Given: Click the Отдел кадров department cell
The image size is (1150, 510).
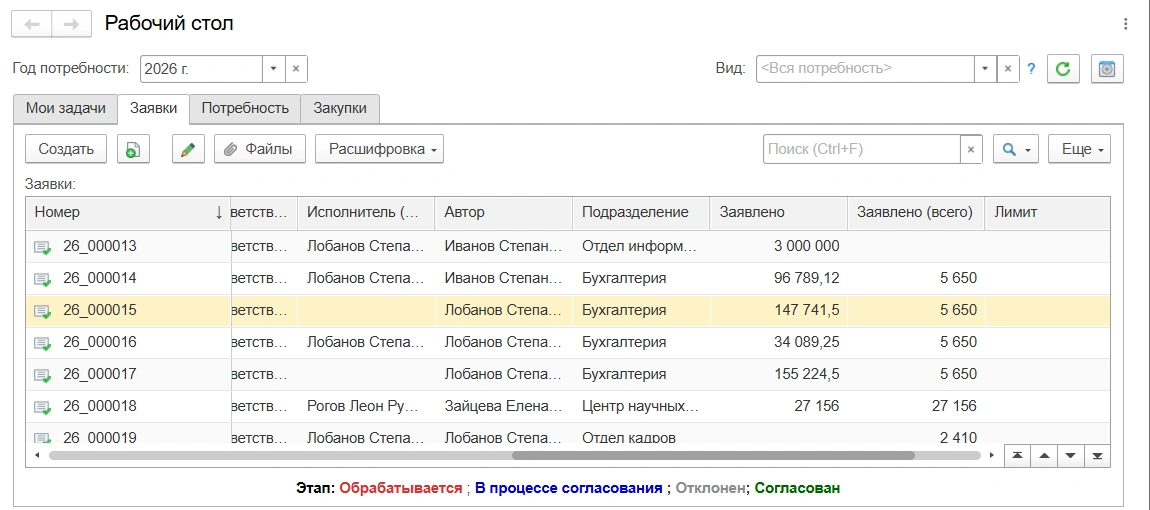Looking at the screenshot, I should (641, 434).
